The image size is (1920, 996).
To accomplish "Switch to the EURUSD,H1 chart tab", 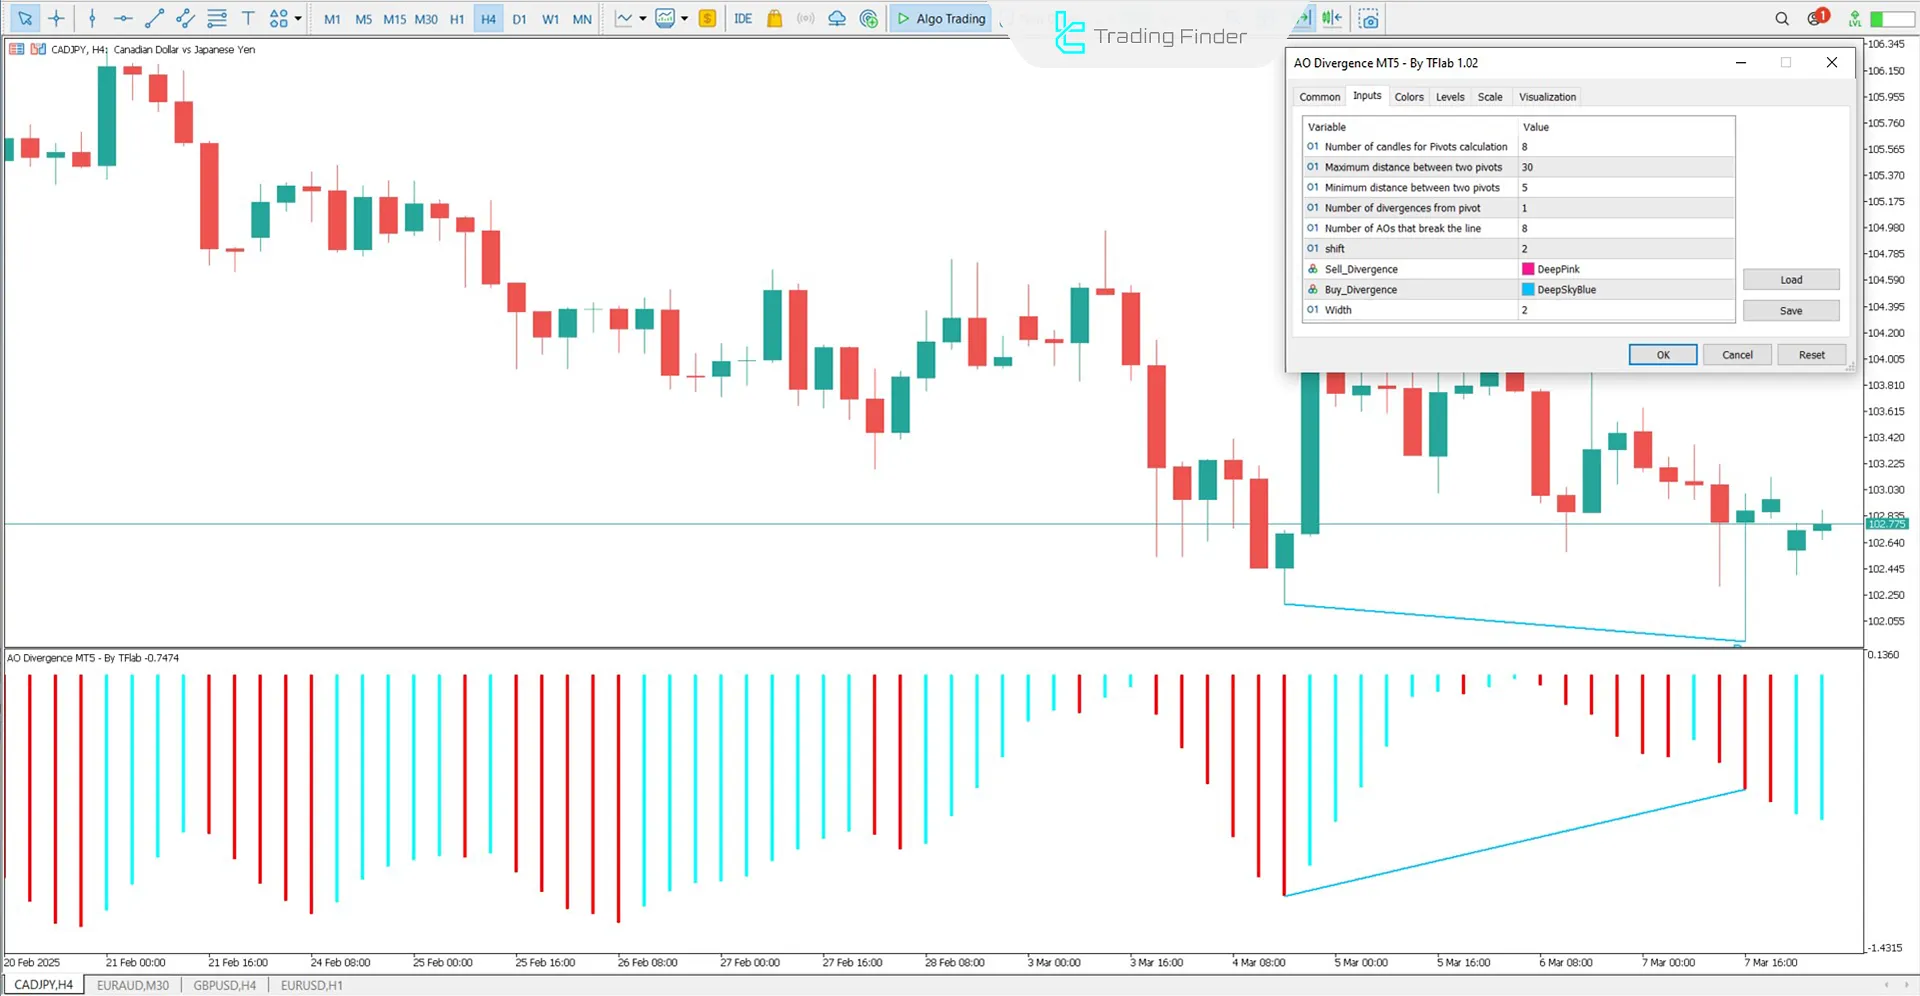I will click(311, 985).
